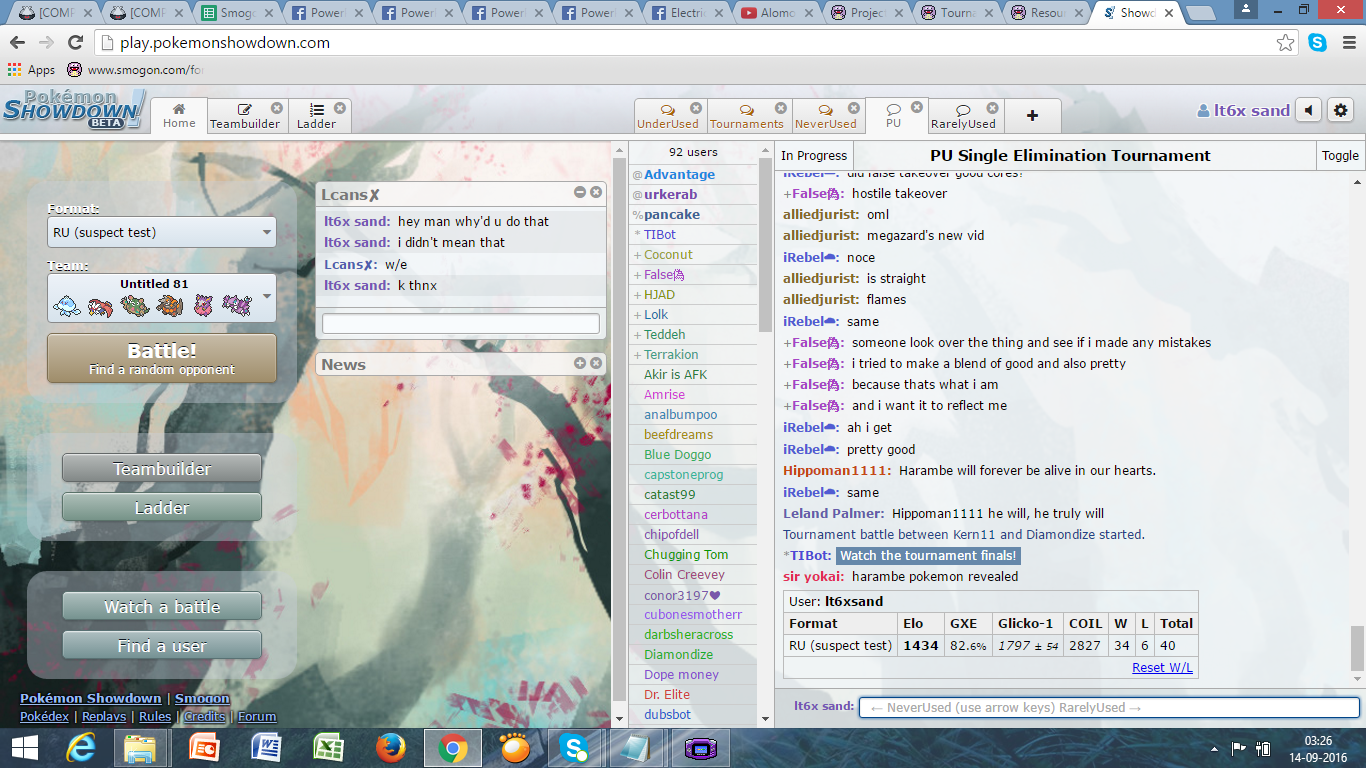1366x768 pixels.
Task: Click Watch a battle
Action: (162, 606)
